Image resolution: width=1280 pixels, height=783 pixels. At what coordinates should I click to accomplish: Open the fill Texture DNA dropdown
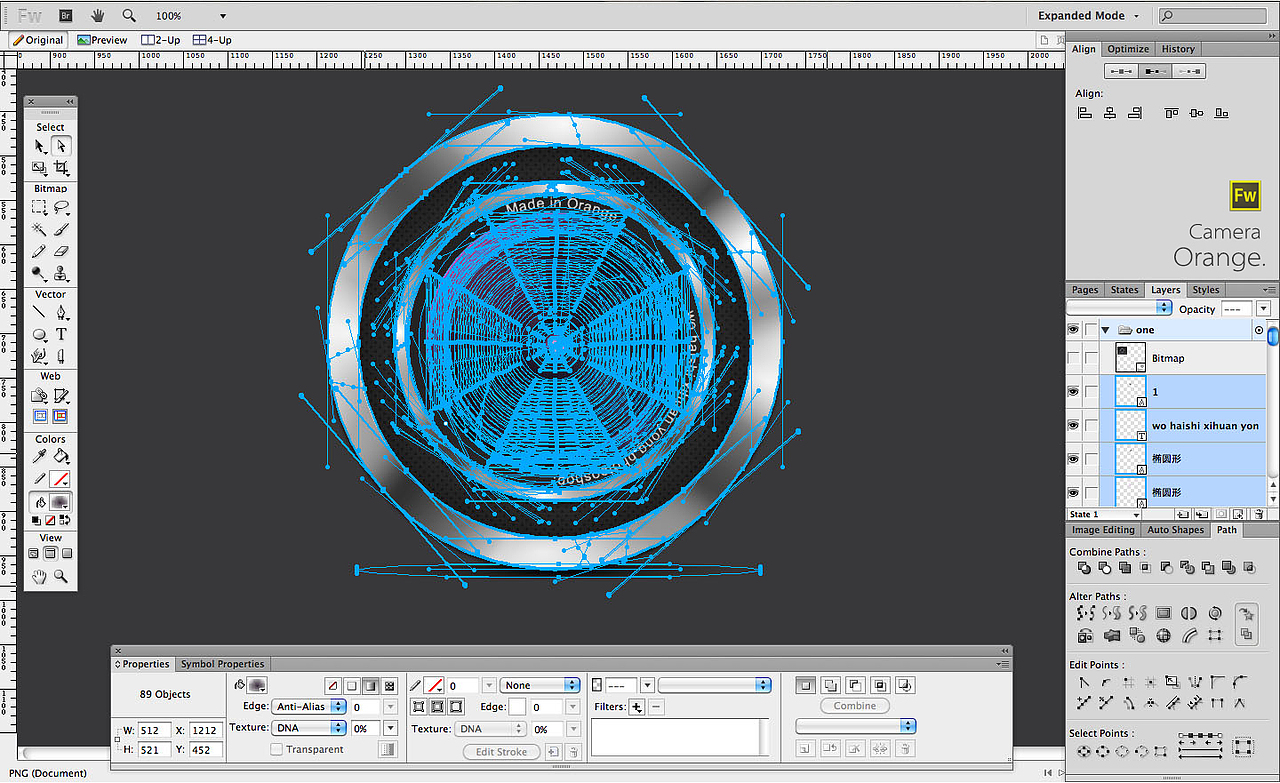(x=310, y=729)
